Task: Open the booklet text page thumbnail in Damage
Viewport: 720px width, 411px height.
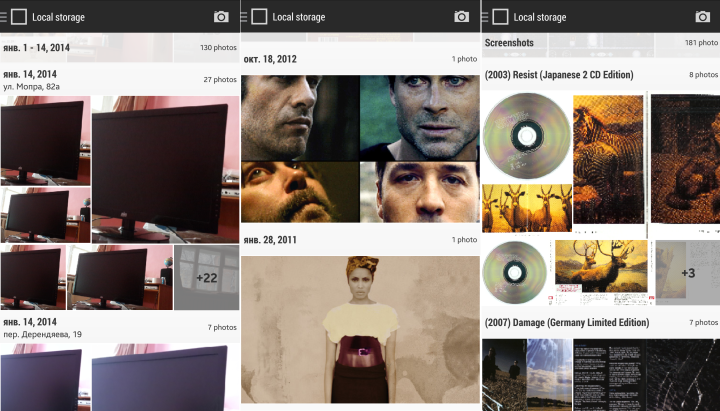Action: click(609, 375)
